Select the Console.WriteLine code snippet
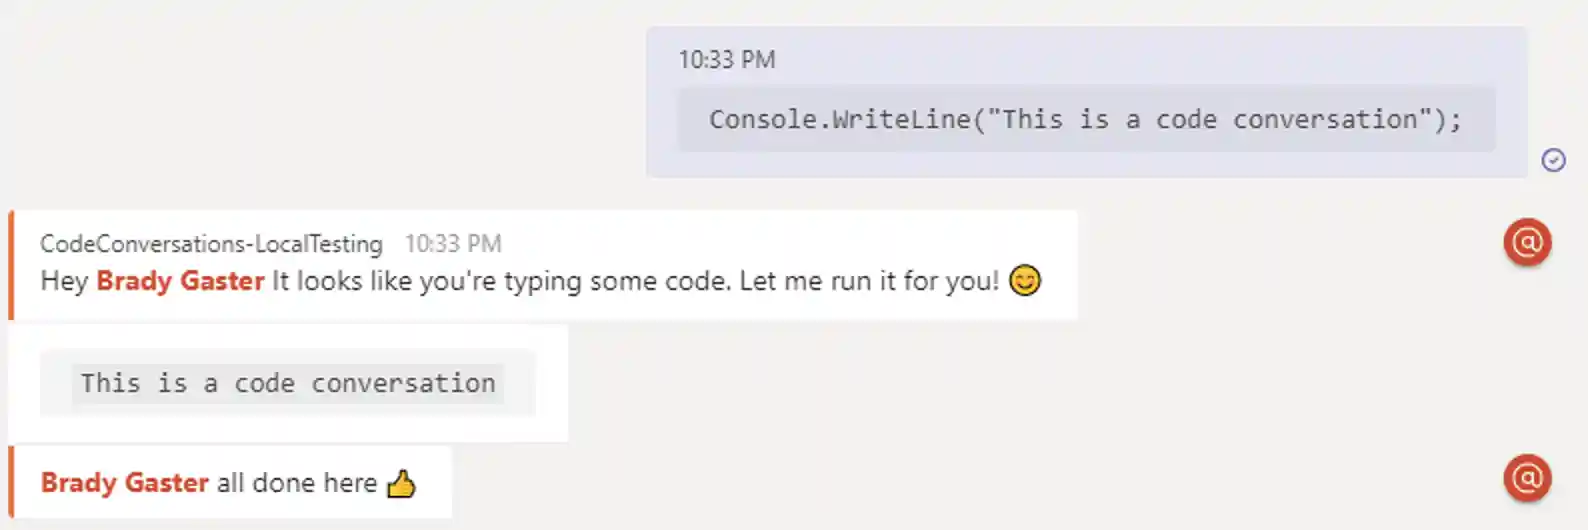The width and height of the screenshot is (1588, 530). 1085,120
